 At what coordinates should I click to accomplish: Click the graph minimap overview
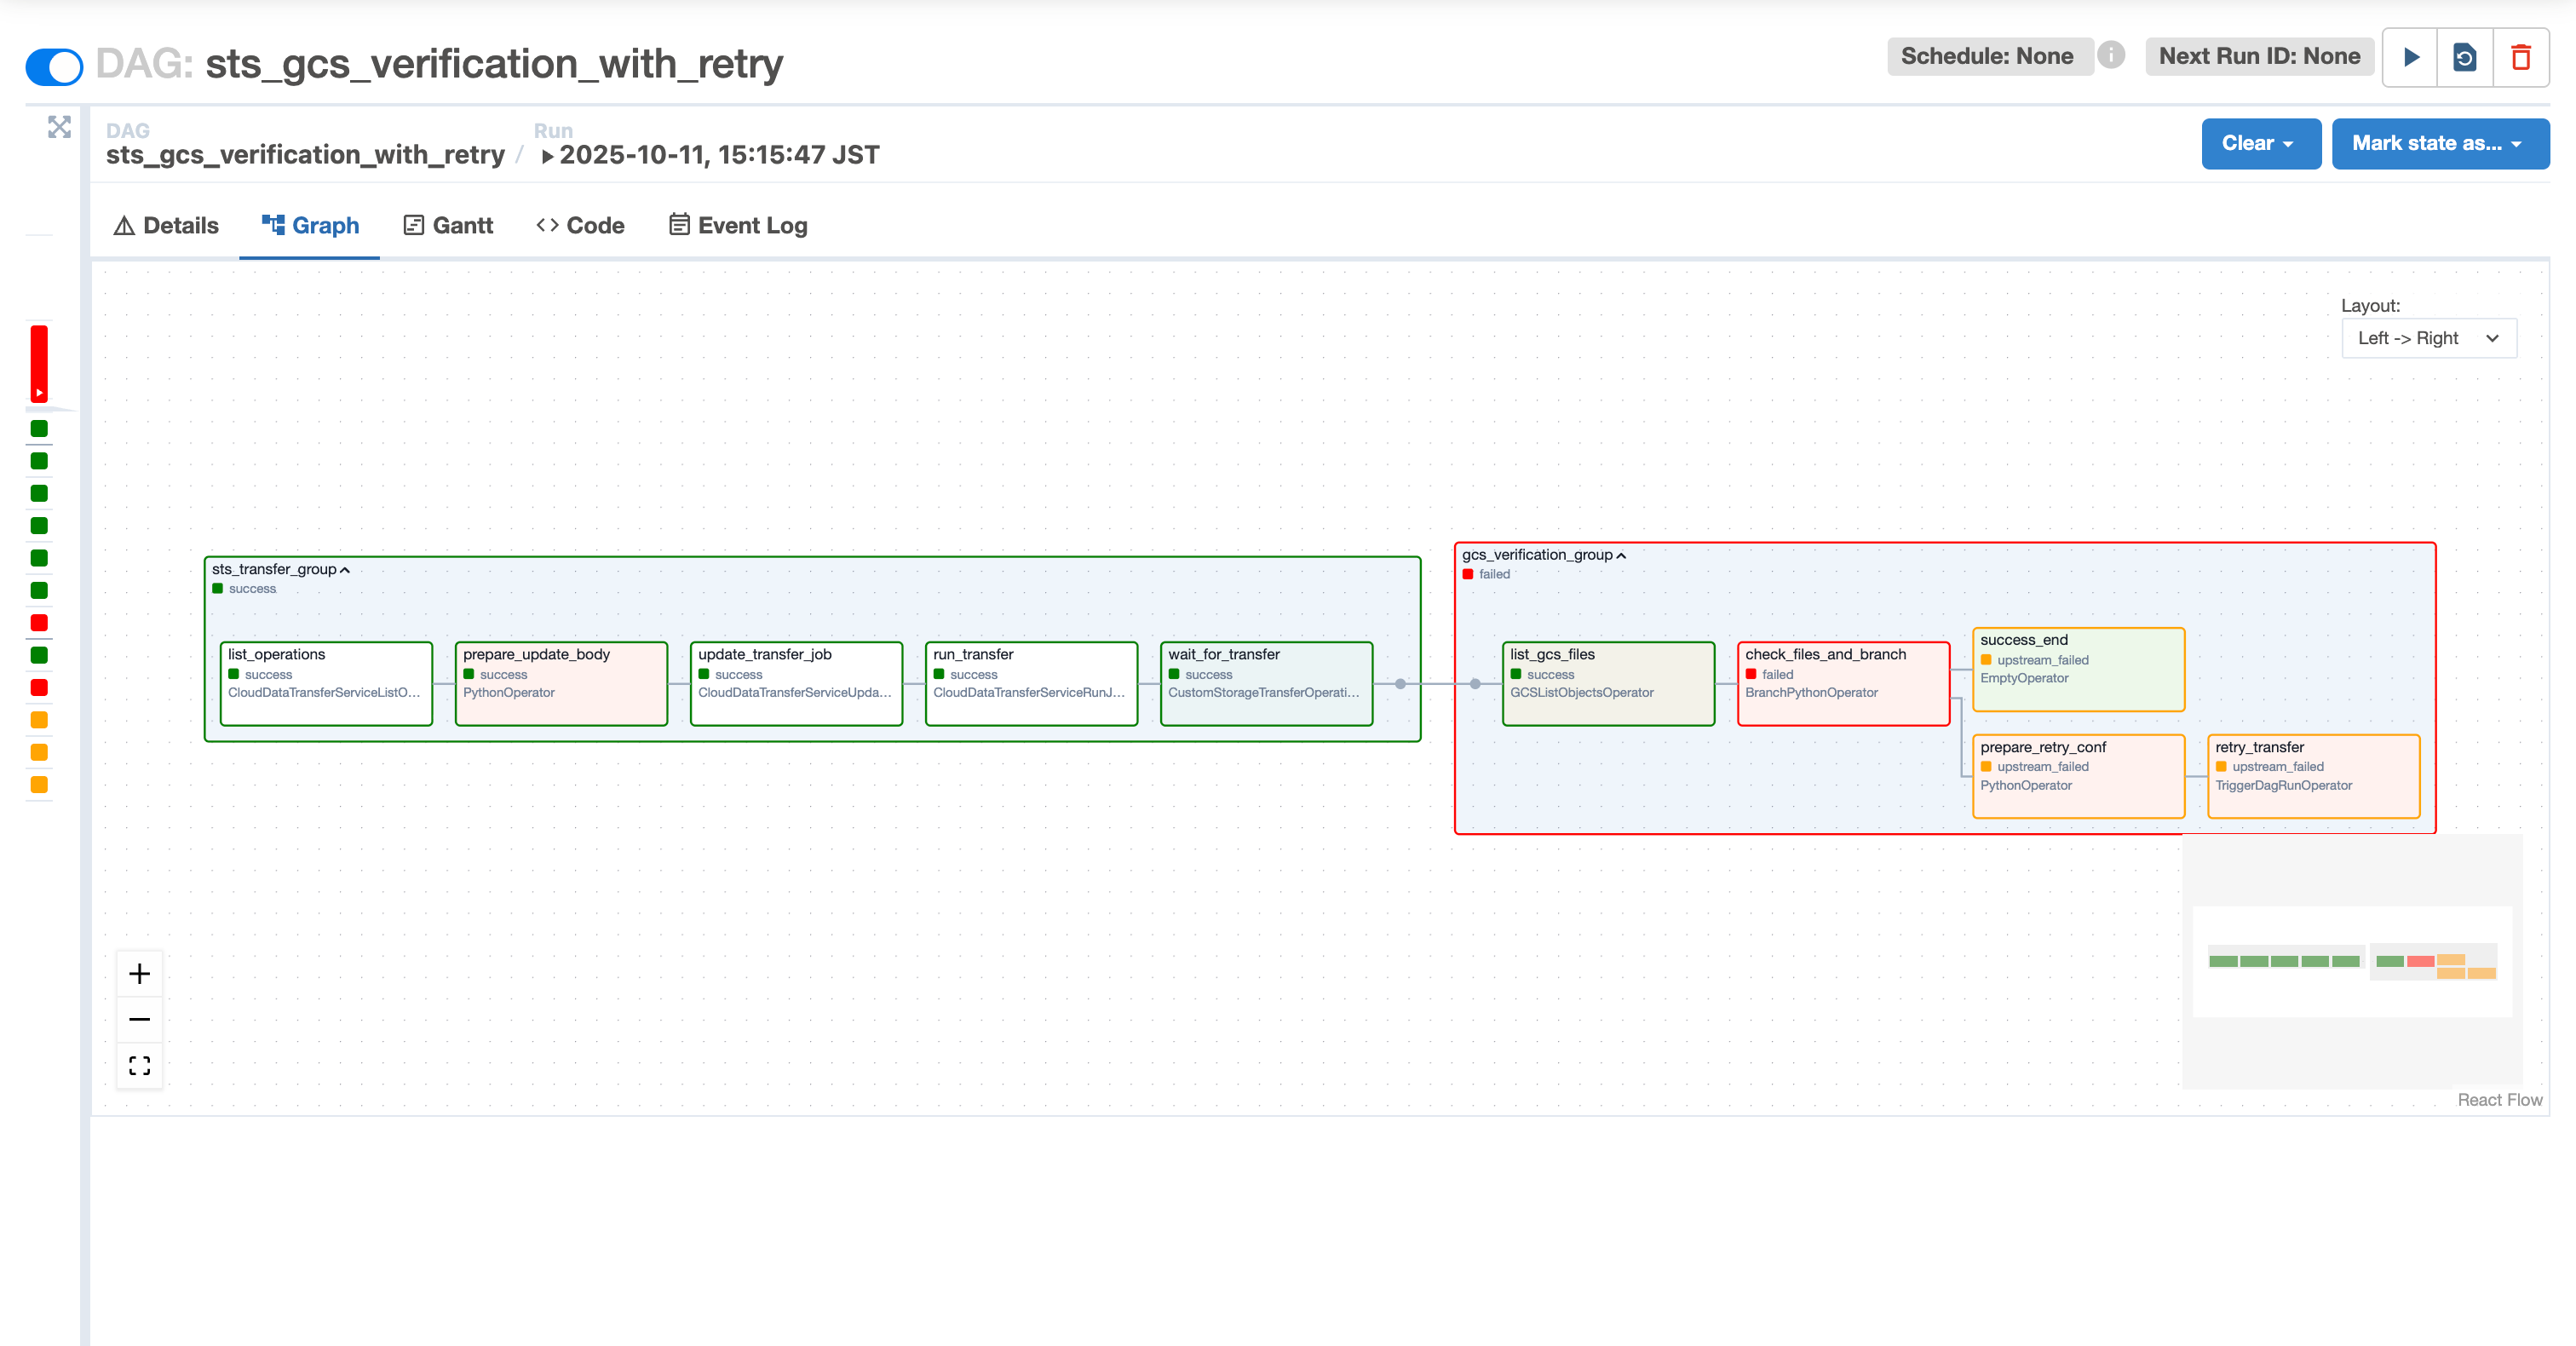[x=2352, y=961]
